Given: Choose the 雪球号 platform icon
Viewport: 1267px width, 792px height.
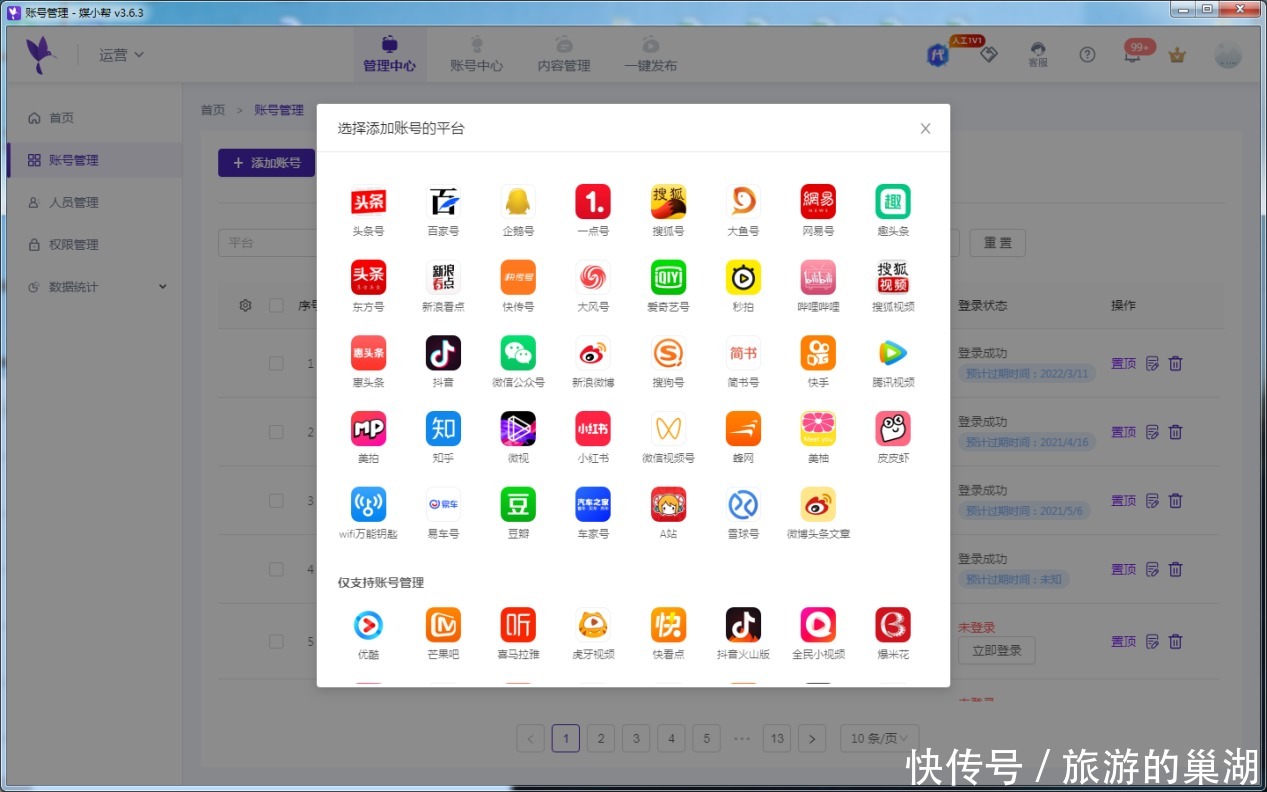Looking at the screenshot, I should coord(743,505).
